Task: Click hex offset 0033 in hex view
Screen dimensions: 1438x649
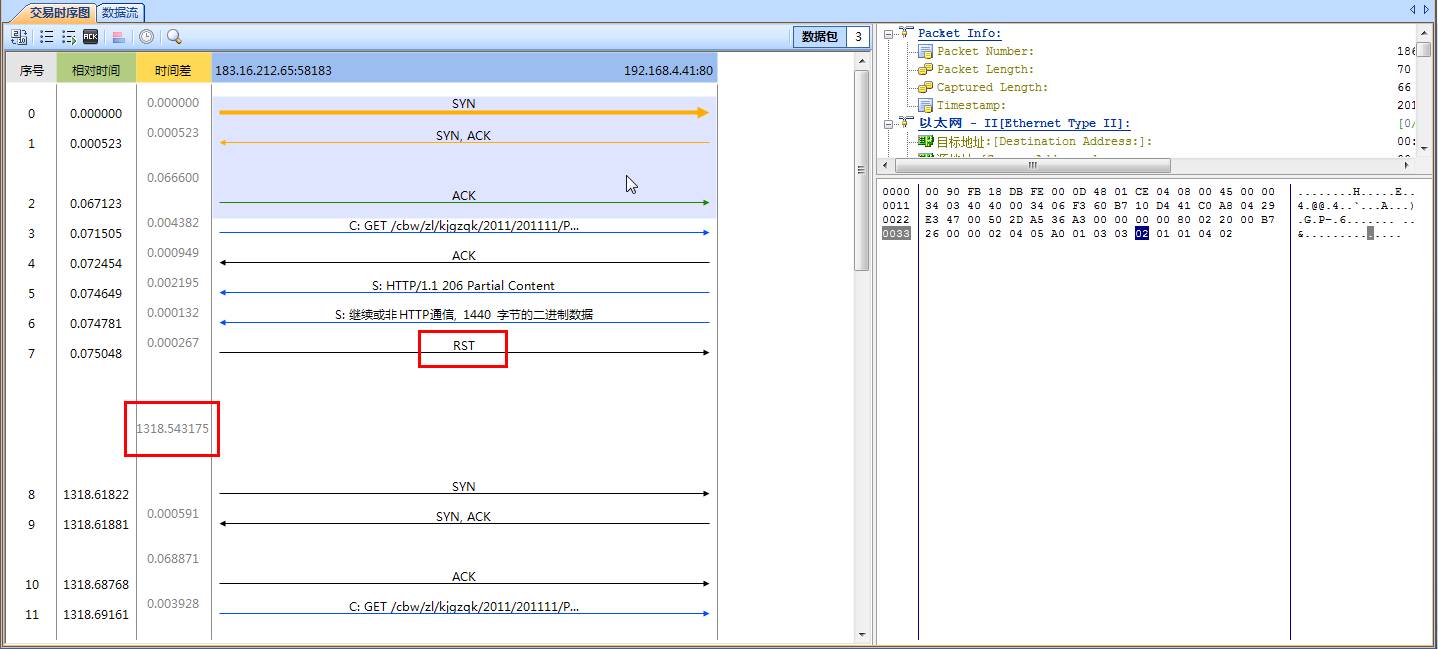Action: pos(896,233)
